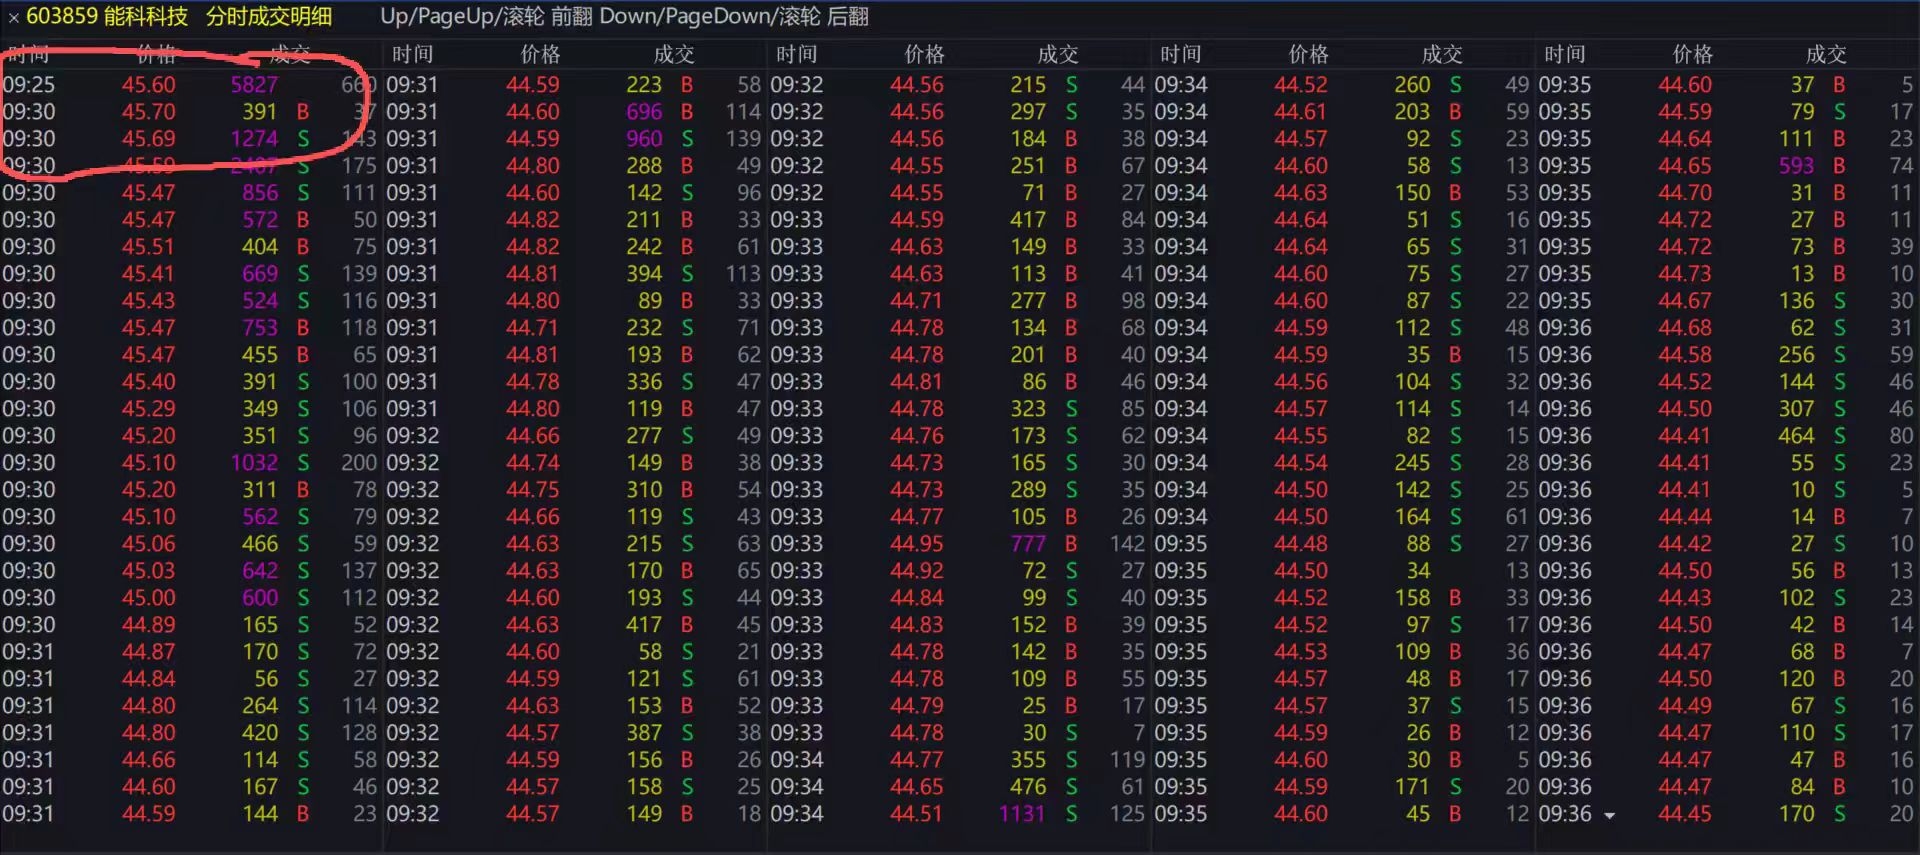Expand the small arrow beside last 09:36
Viewport: 1920px width, 855px height.
coord(1609,816)
